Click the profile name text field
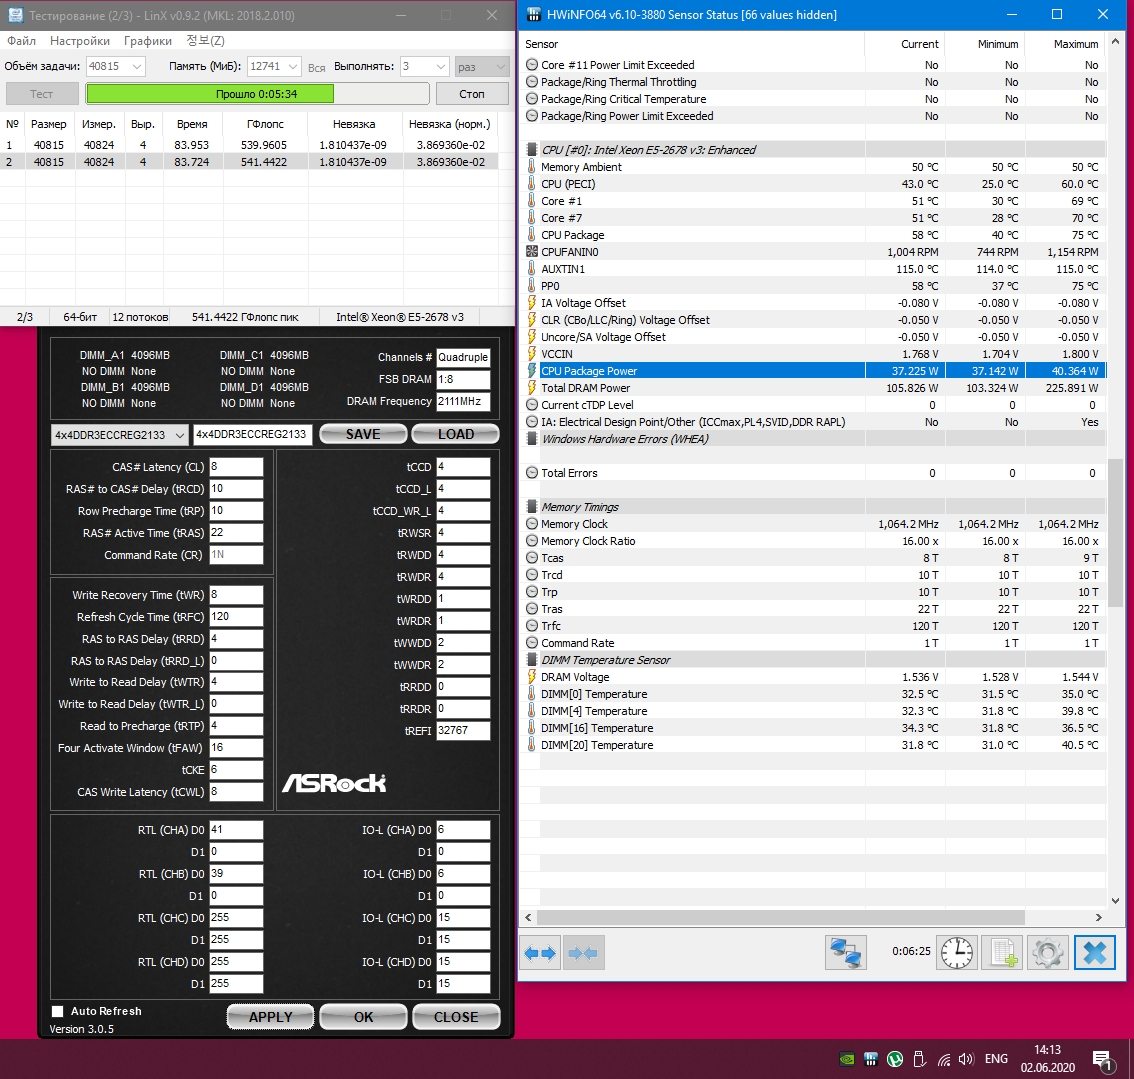This screenshot has height=1079, width=1134. [x=253, y=435]
